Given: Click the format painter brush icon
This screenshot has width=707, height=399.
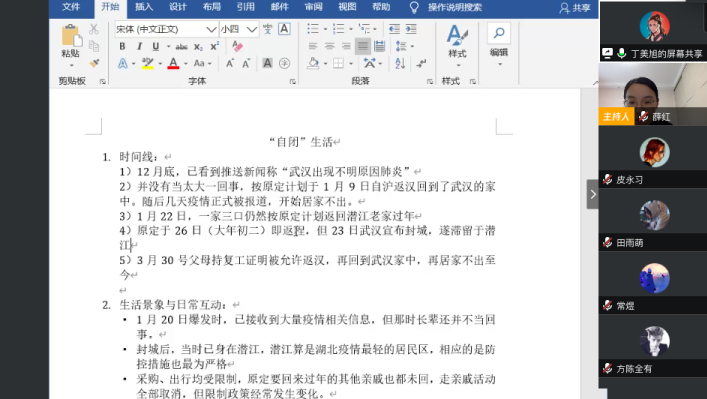Looking at the screenshot, I should [x=94, y=63].
